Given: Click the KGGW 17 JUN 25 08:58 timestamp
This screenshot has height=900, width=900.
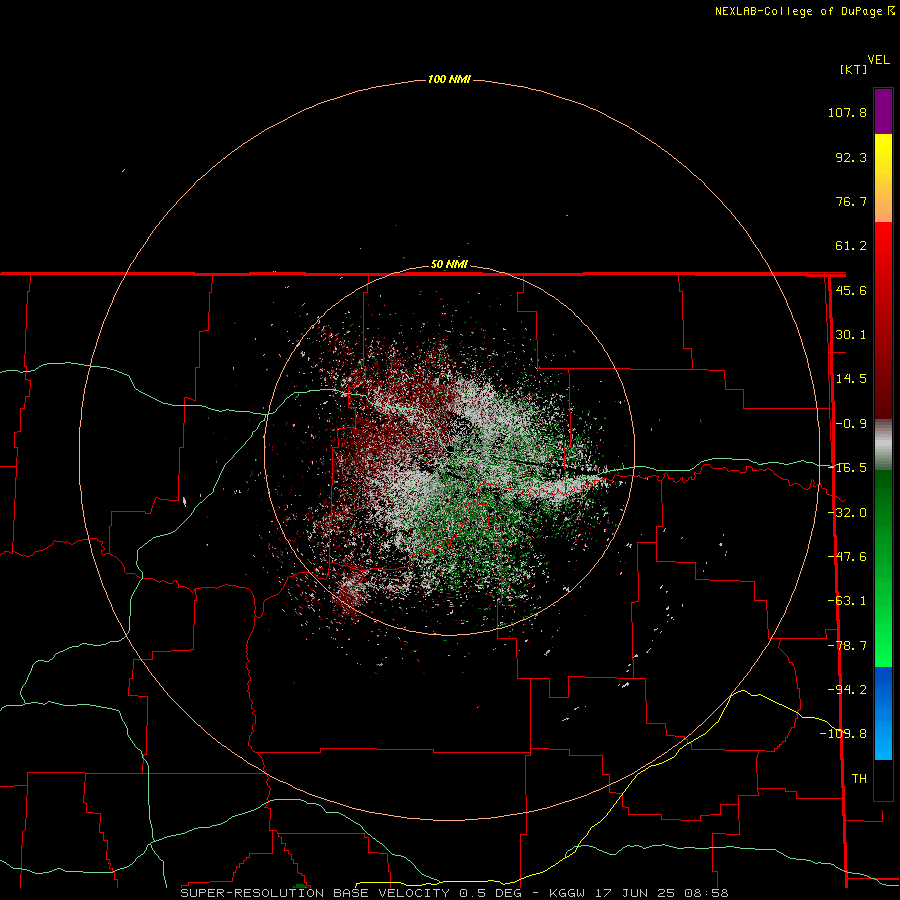Looking at the screenshot, I should click(638, 893).
